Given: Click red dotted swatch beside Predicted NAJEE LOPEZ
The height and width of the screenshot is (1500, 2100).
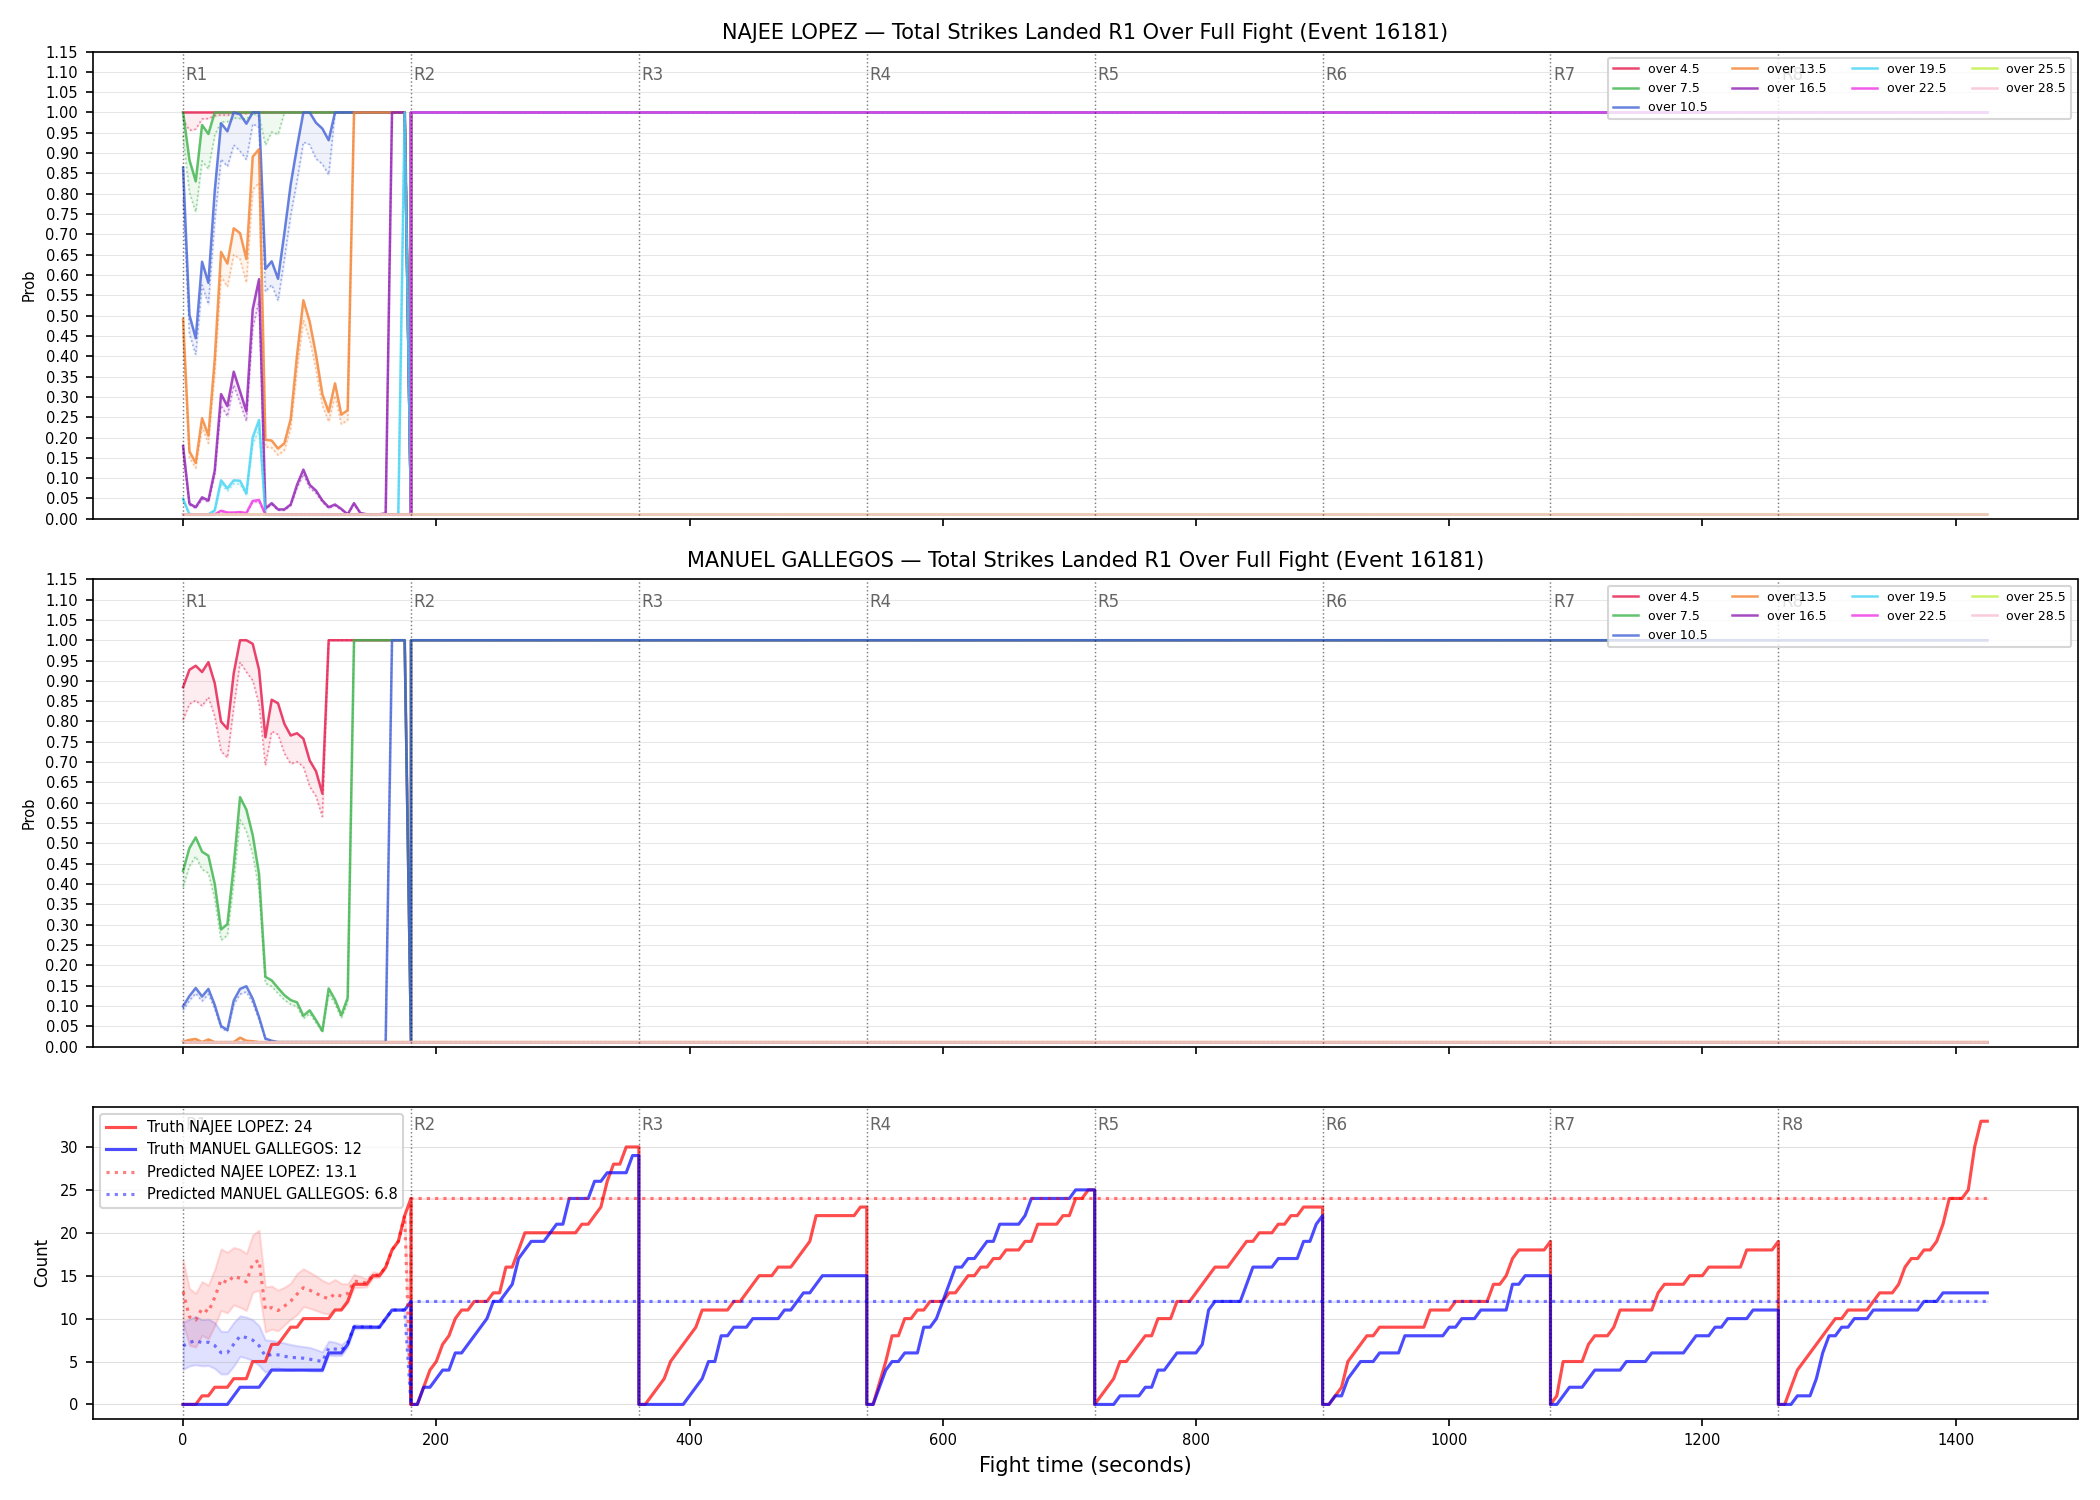Looking at the screenshot, I should click(120, 1172).
